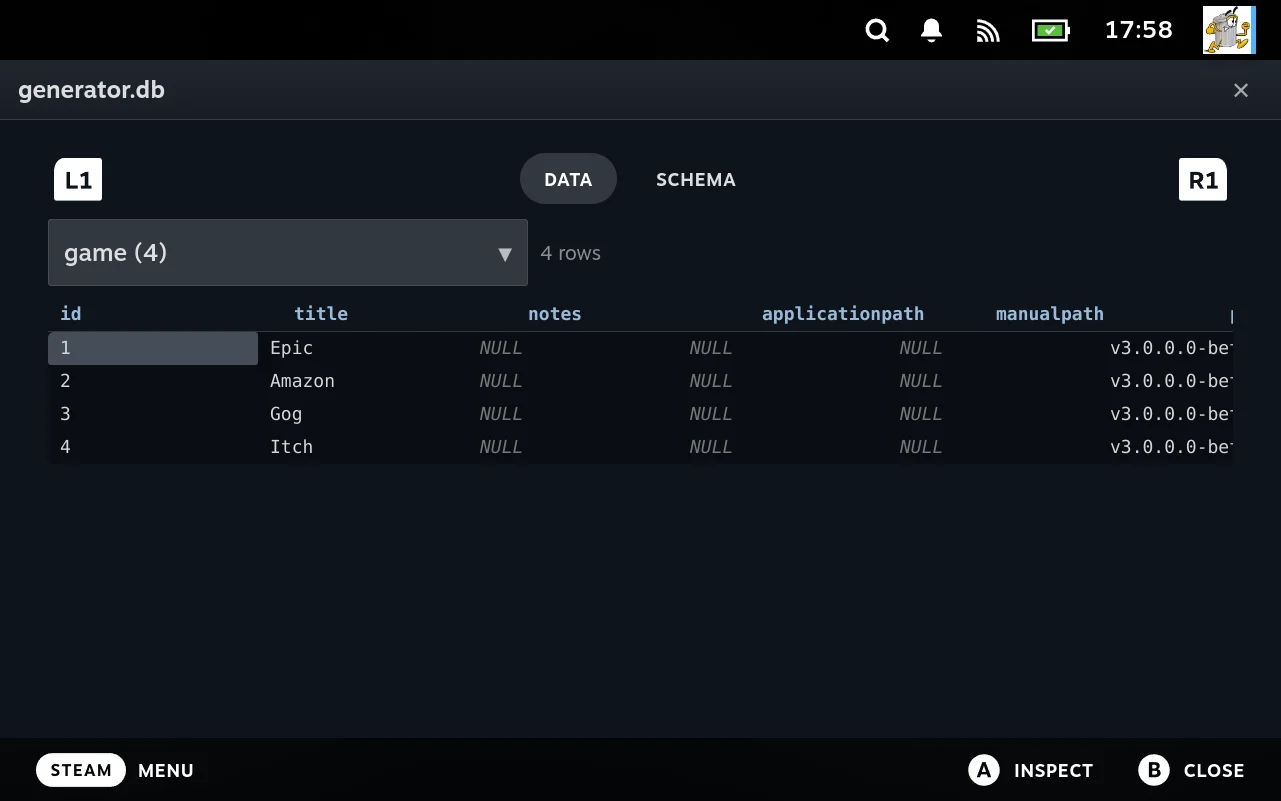Select the id cell with value 2
1281x801 pixels.
[x=153, y=381]
